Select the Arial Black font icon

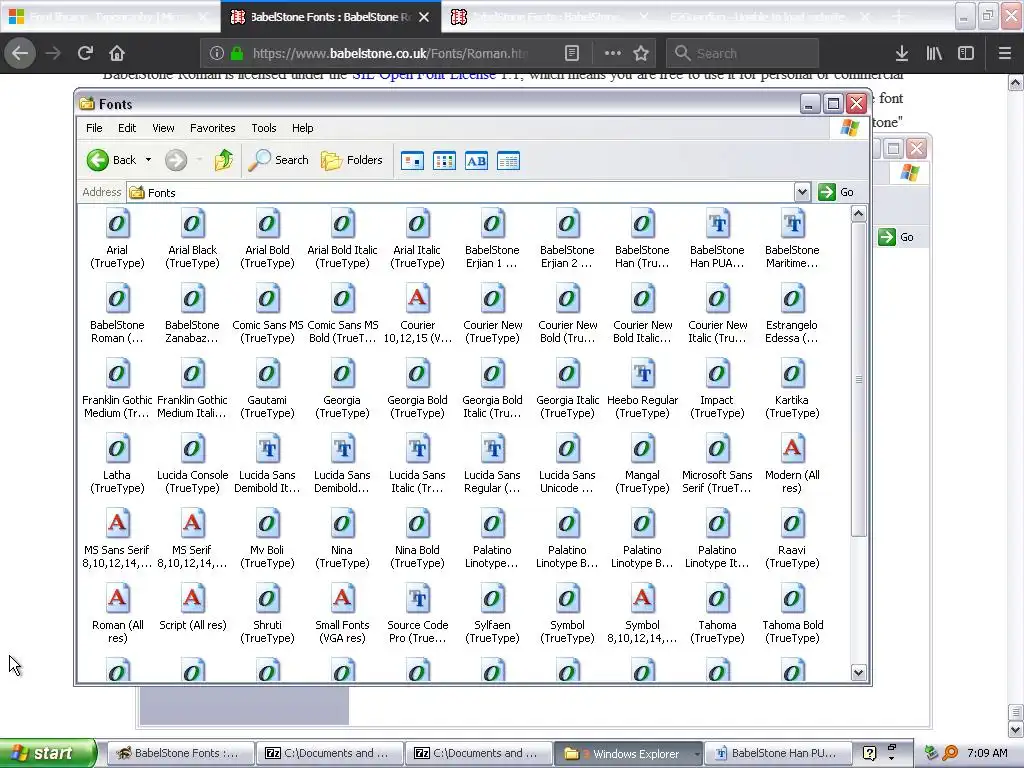click(x=192, y=224)
